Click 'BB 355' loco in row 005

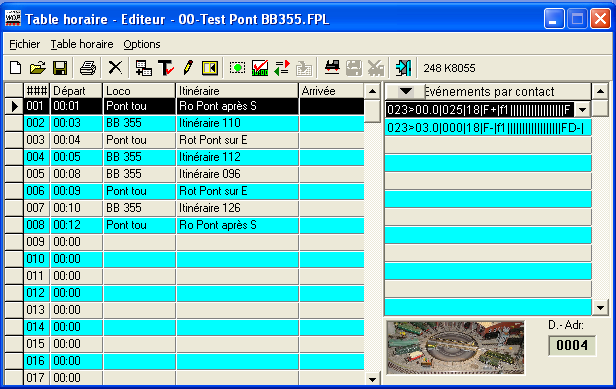click(x=139, y=174)
